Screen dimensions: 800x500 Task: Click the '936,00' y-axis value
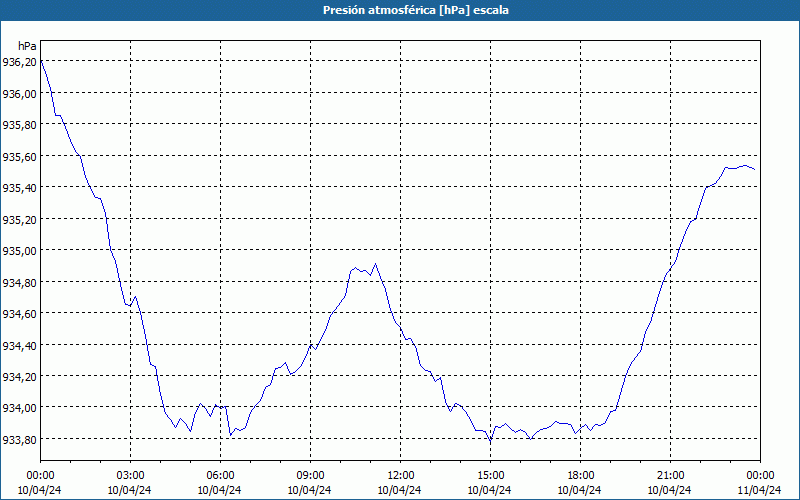tap(20, 93)
